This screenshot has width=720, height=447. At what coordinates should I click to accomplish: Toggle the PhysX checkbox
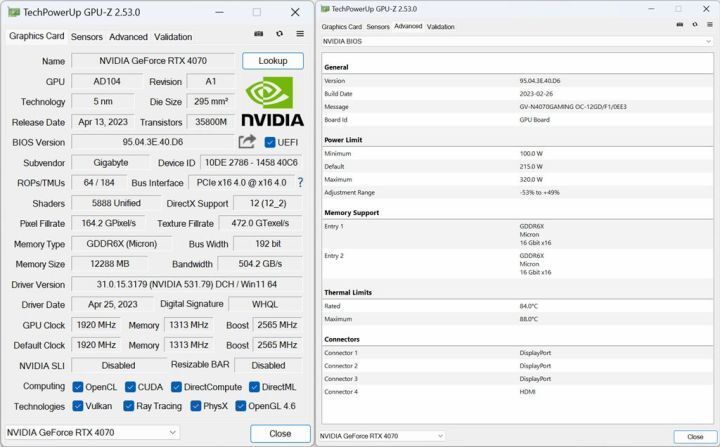coord(196,406)
